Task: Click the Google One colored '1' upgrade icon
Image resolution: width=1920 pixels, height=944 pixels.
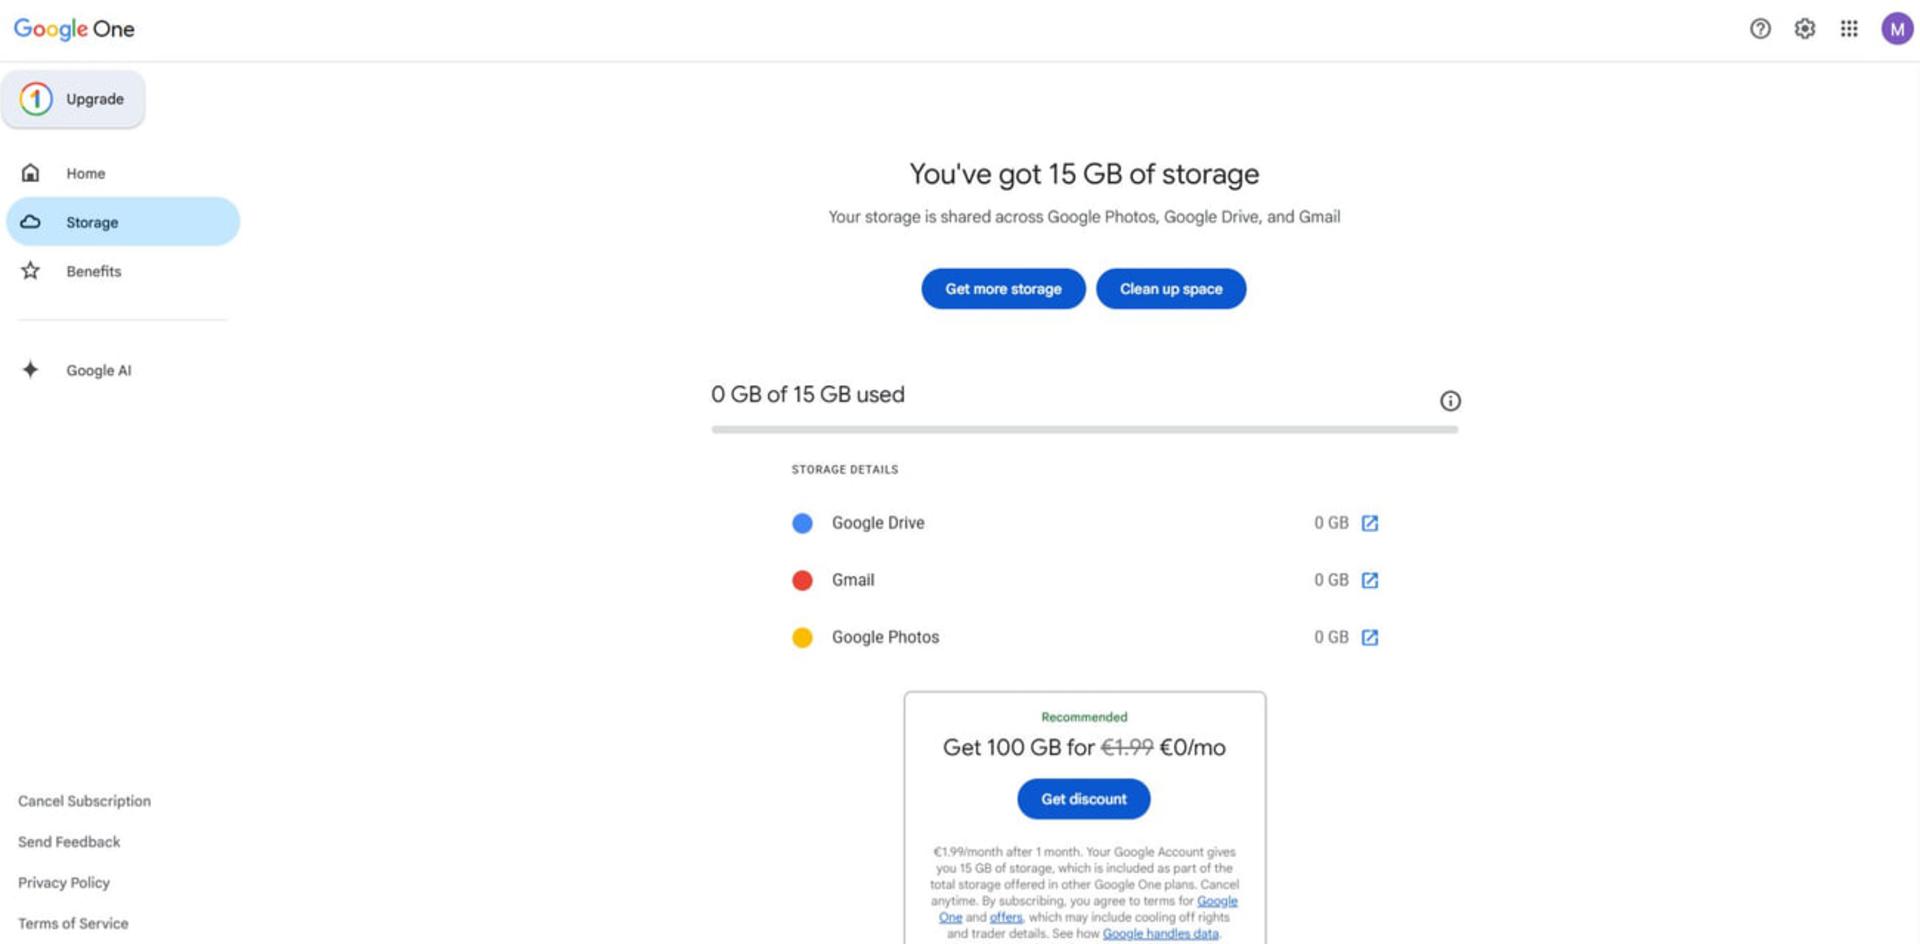Action: (x=36, y=99)
